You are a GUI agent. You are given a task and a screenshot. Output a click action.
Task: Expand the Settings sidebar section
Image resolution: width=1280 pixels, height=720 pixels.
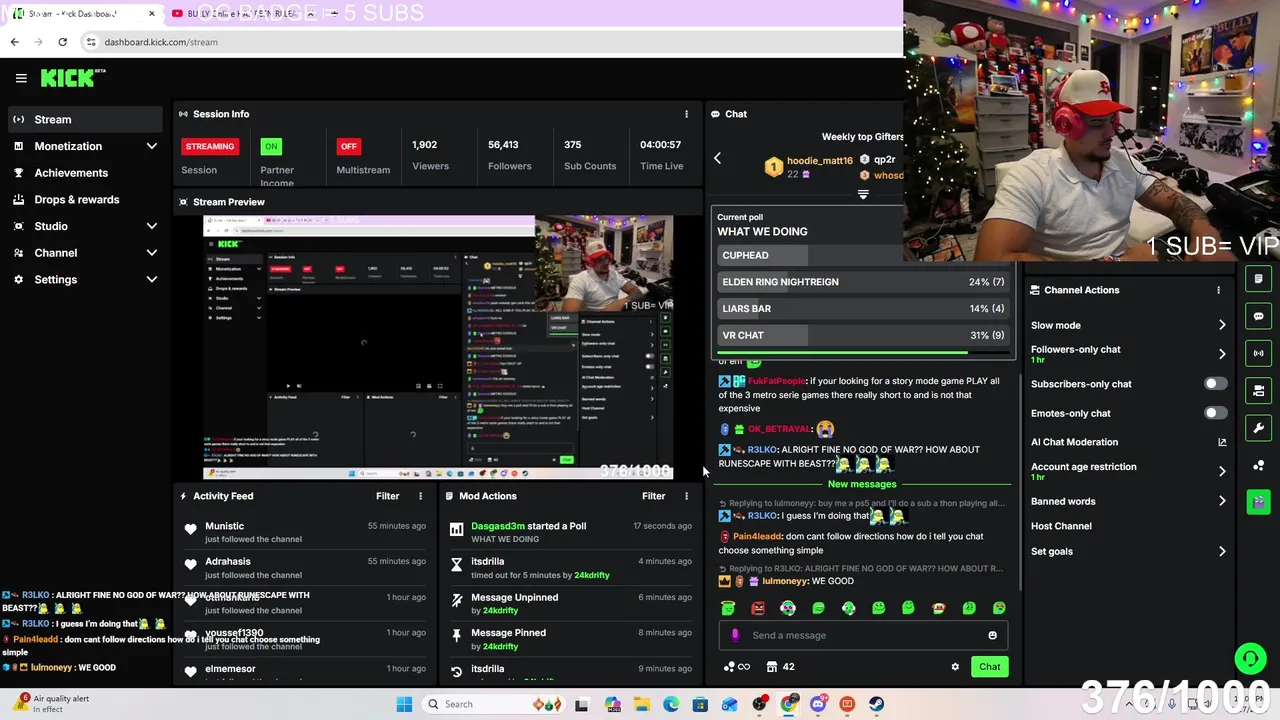click(x=152, y=280)
